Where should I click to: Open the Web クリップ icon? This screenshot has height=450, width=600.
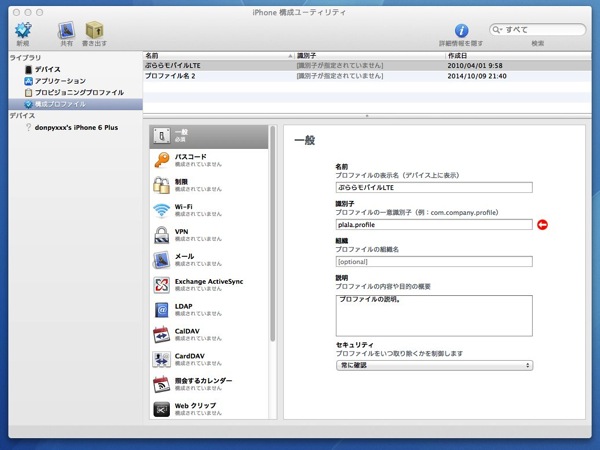162,409
